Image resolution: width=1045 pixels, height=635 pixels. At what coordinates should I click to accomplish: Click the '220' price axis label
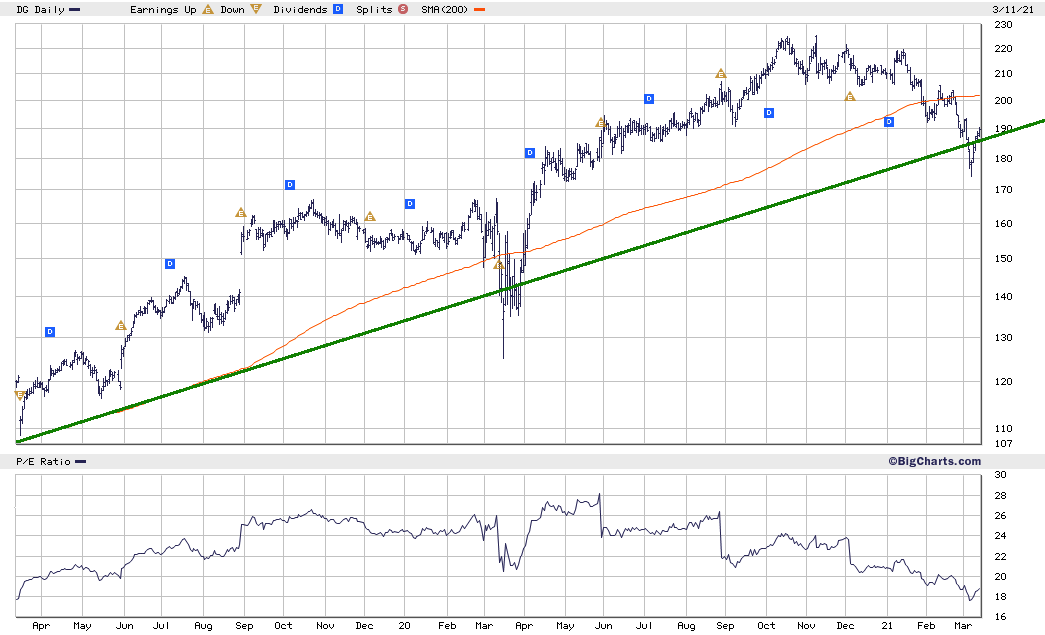click(1003, 49)
